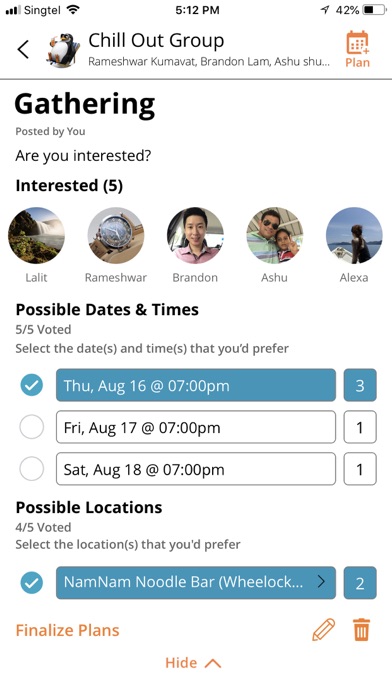Choose the Fri, Aug 17 @ 07:00pm bar
This screenshot has width=392, height=696.
pyautogui.click(x=196, y=427)
